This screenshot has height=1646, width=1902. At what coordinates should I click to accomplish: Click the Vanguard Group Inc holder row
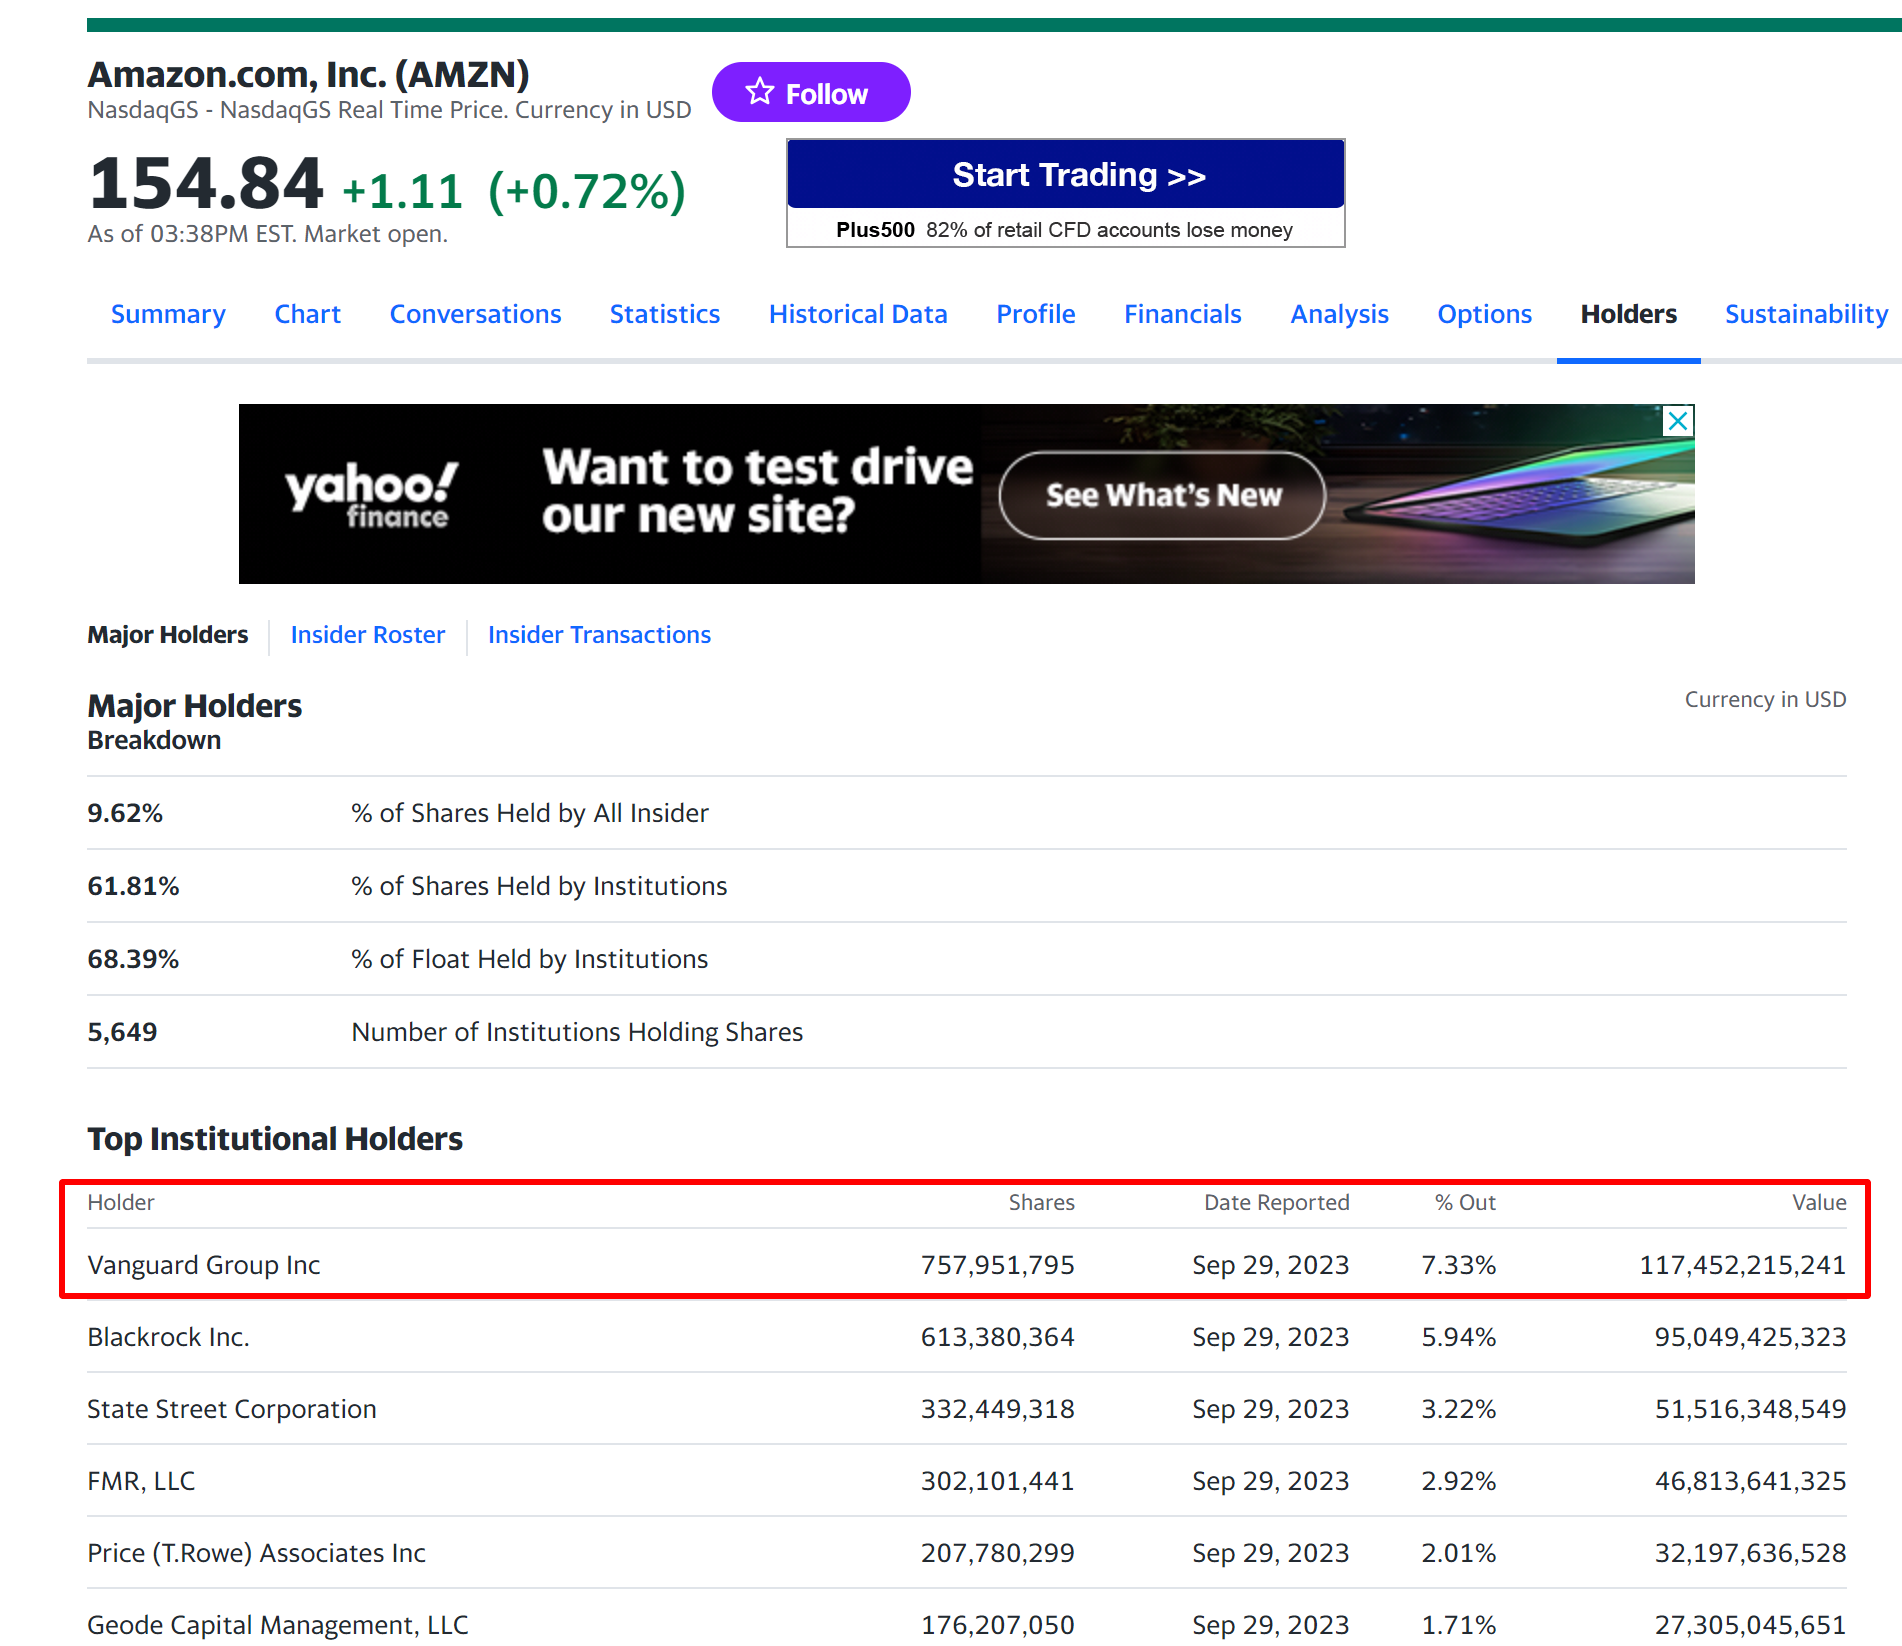[966, 1265]
